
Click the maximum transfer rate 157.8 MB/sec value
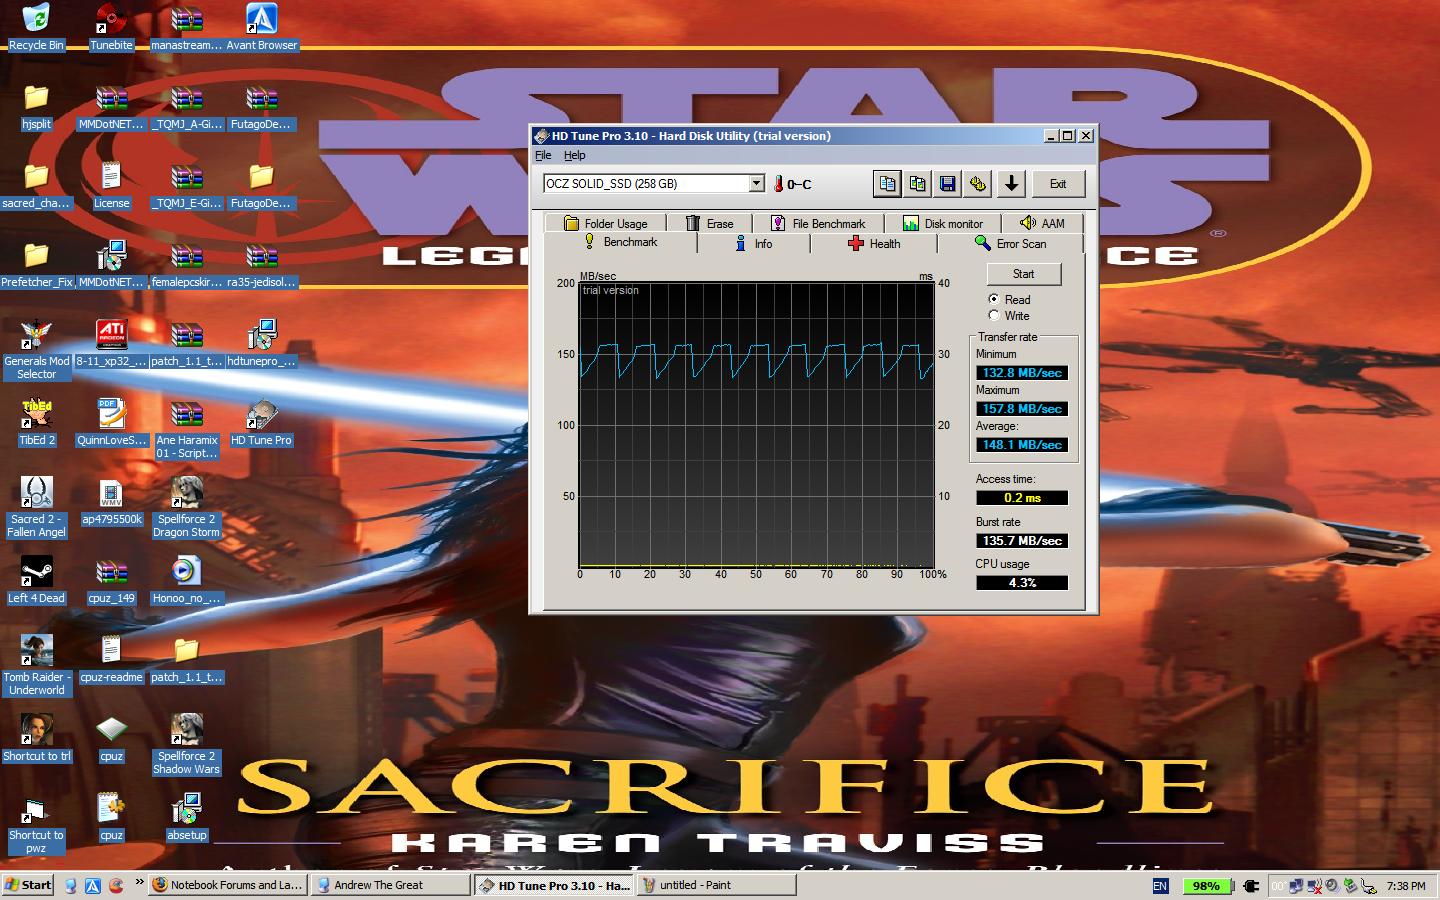pyautogui.click(x=1022, y=408)
